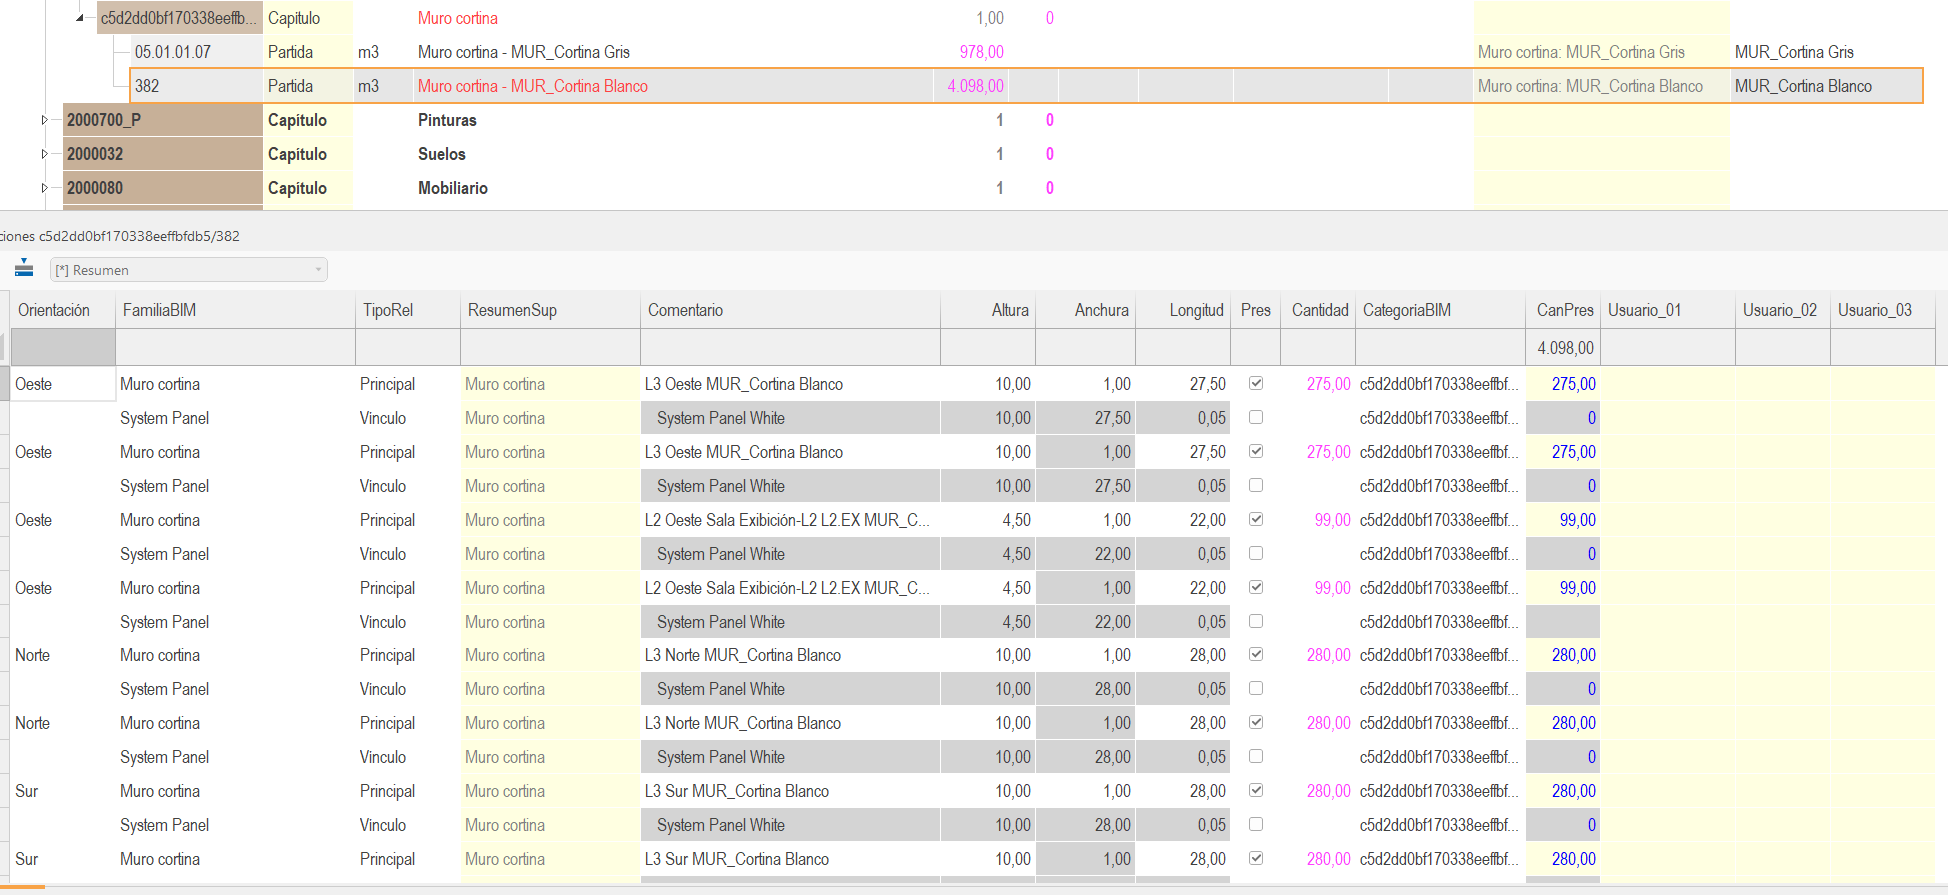The image size is (1948, 895).
Task: Select the partida code 382
Action: click(x=147, y=86)
